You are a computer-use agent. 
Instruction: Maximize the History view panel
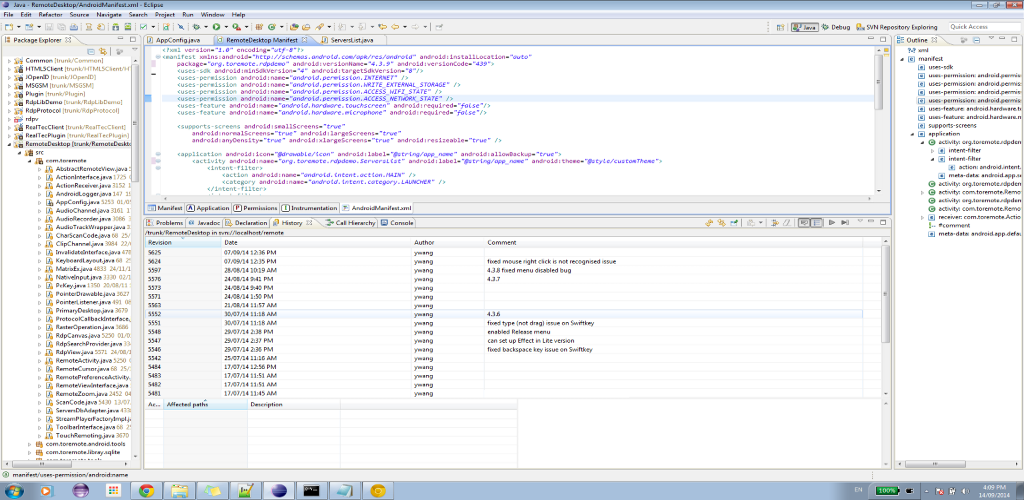point(883,222)
